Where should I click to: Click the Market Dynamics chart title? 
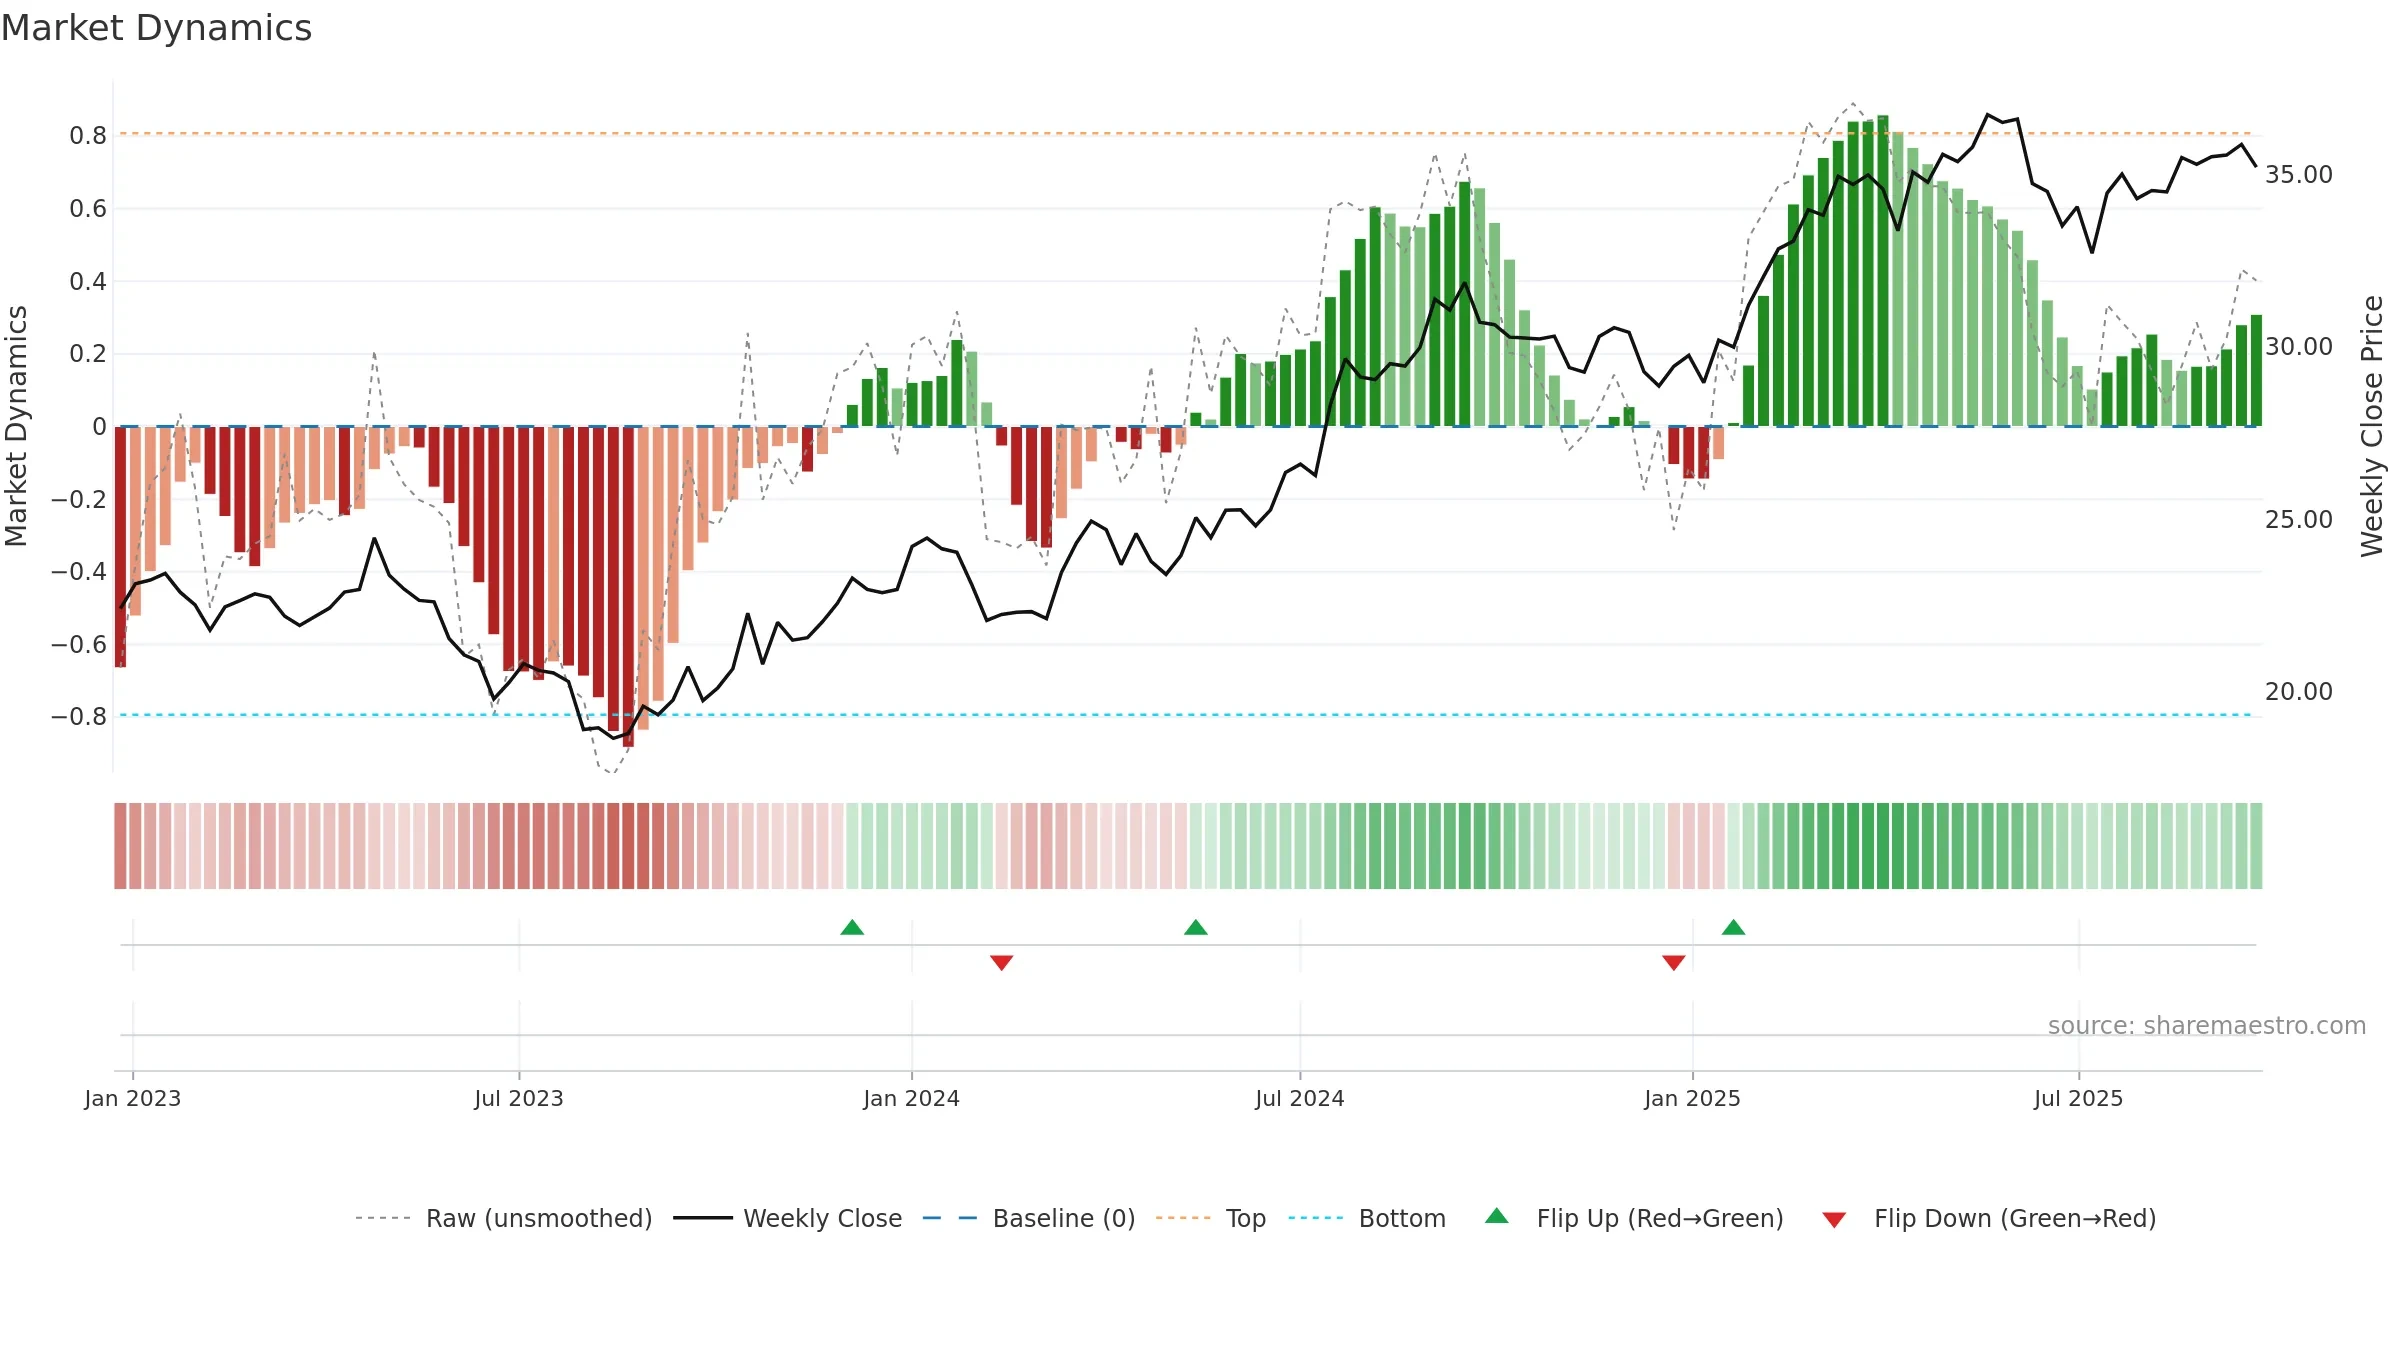[x=157, y=28]
